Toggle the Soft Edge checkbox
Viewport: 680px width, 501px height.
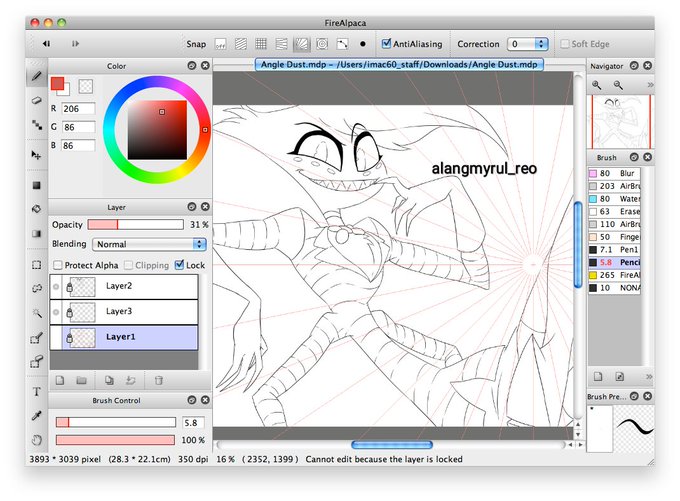pyautogui.click(x=565, y=44)
